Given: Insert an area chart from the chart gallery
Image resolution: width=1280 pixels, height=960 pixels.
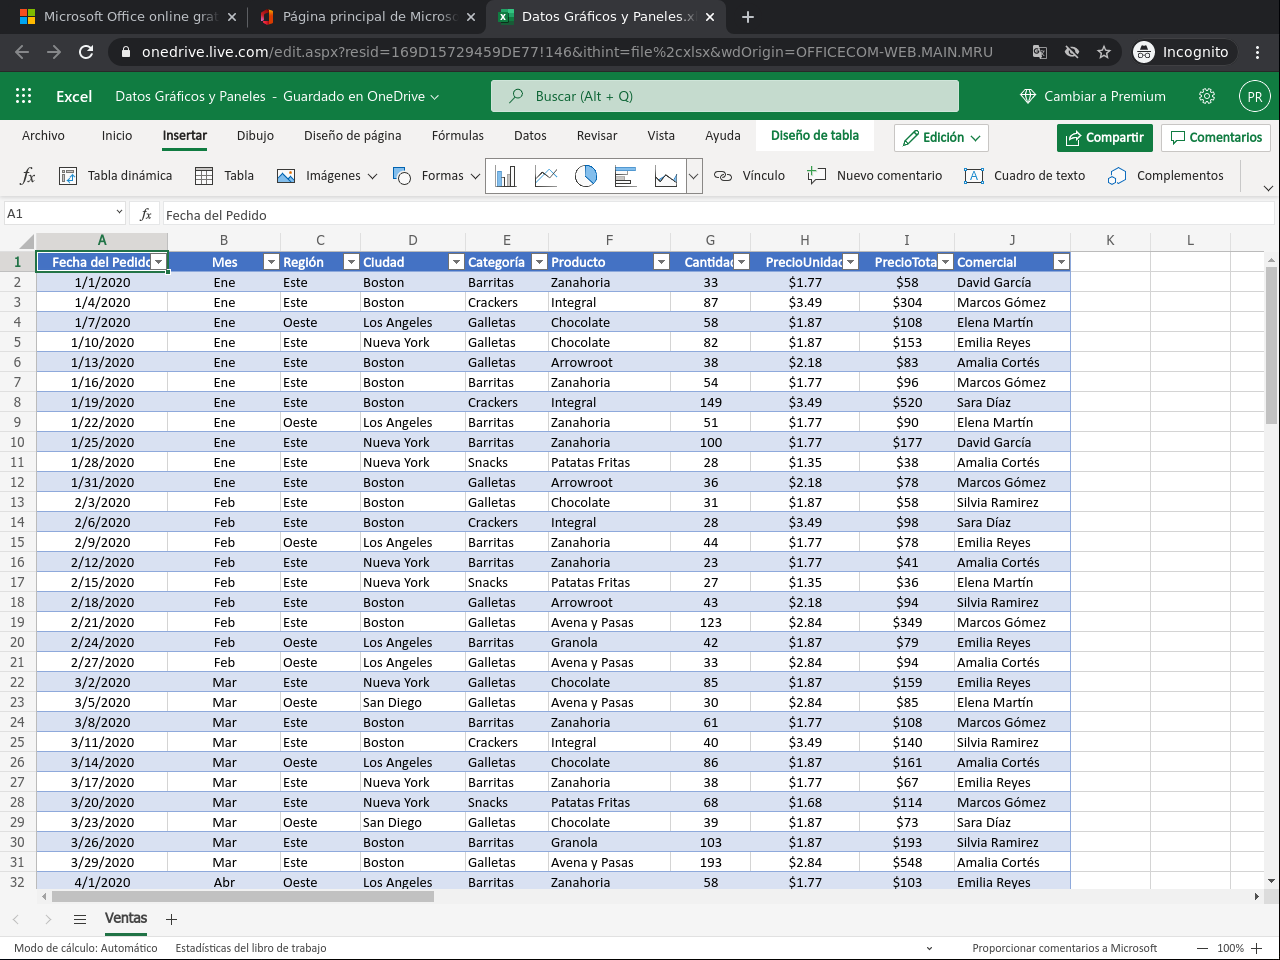Looking at the screenshot, I should coord(666,177).
